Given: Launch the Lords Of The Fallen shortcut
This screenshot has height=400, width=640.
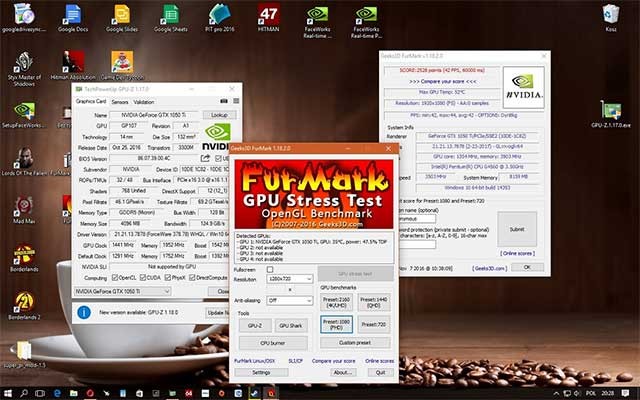Looking at the screenshot, I should pyautogui.click(x=24, y=162).
